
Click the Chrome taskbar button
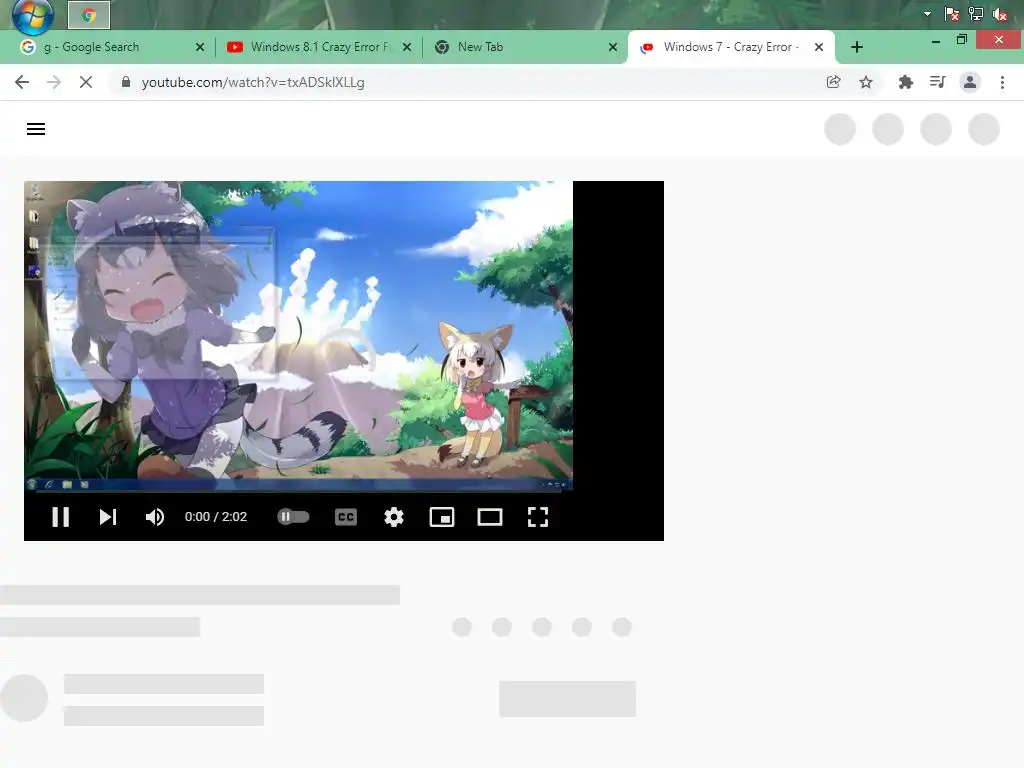(89, 15)
